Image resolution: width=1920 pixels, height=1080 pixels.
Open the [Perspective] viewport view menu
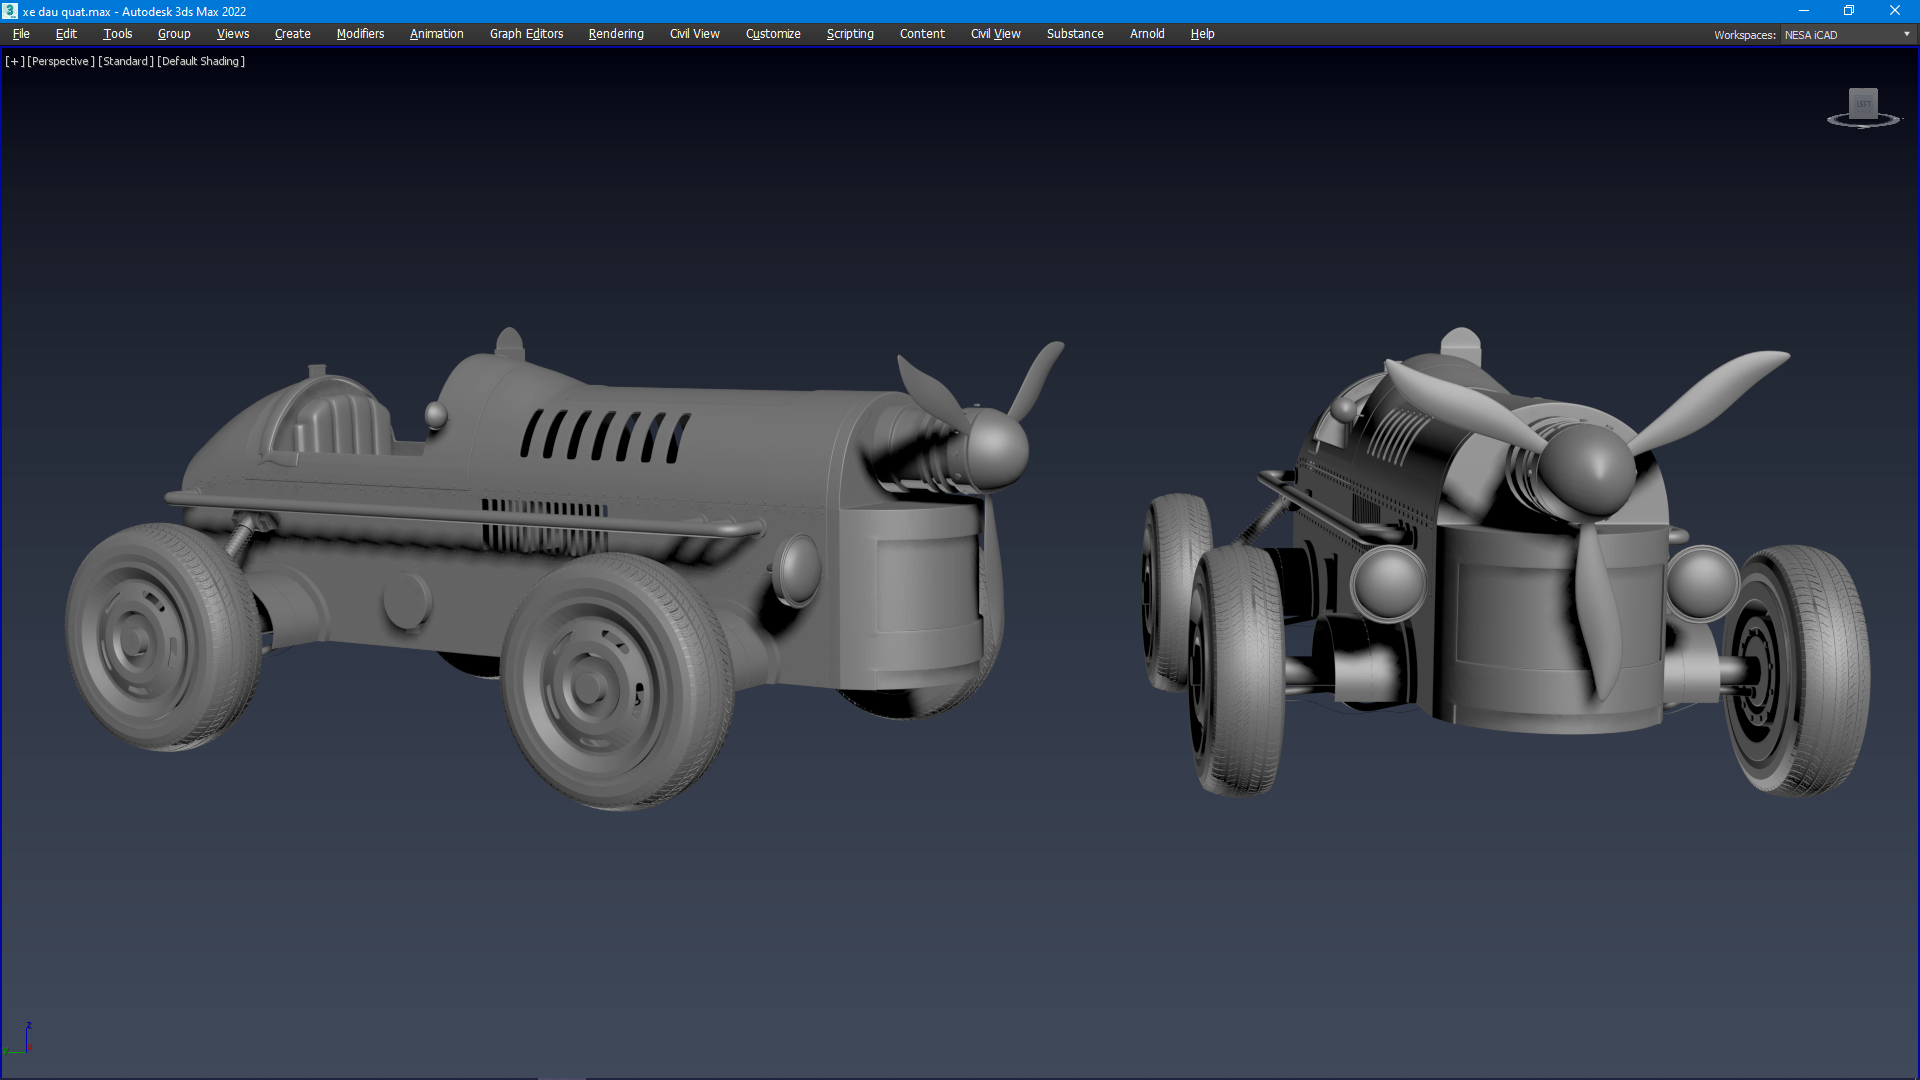(x=60, y=61)
